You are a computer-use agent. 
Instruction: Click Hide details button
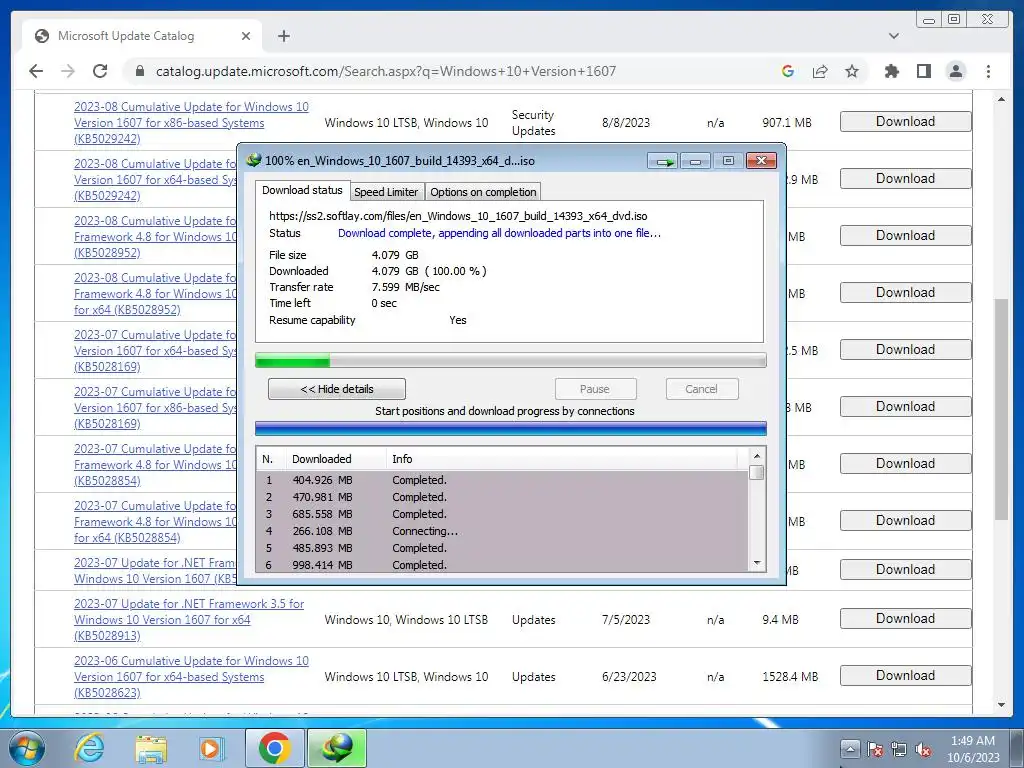337,389
